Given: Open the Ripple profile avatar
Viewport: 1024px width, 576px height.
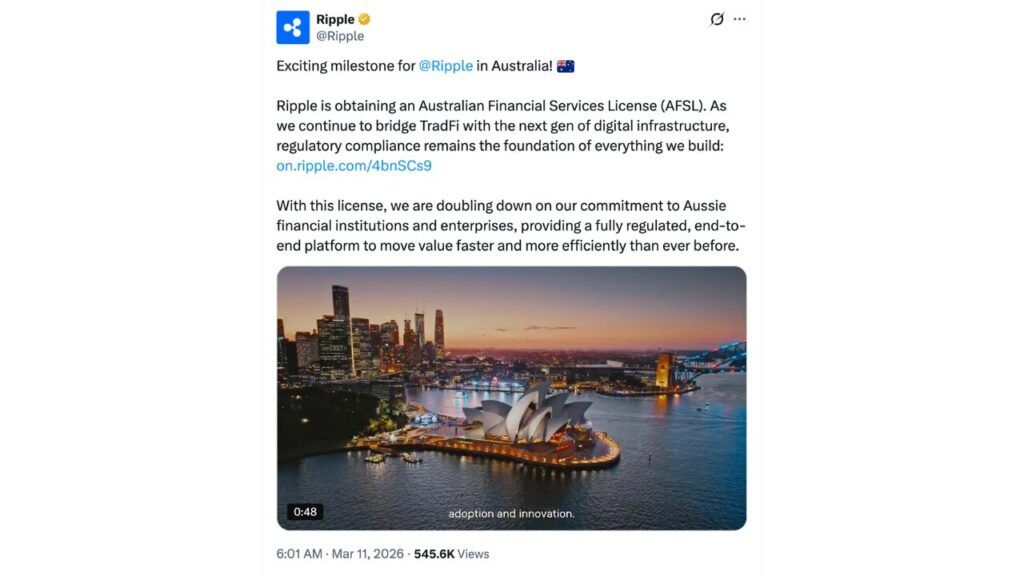Looking at the screenshot, I should (293, 27).
